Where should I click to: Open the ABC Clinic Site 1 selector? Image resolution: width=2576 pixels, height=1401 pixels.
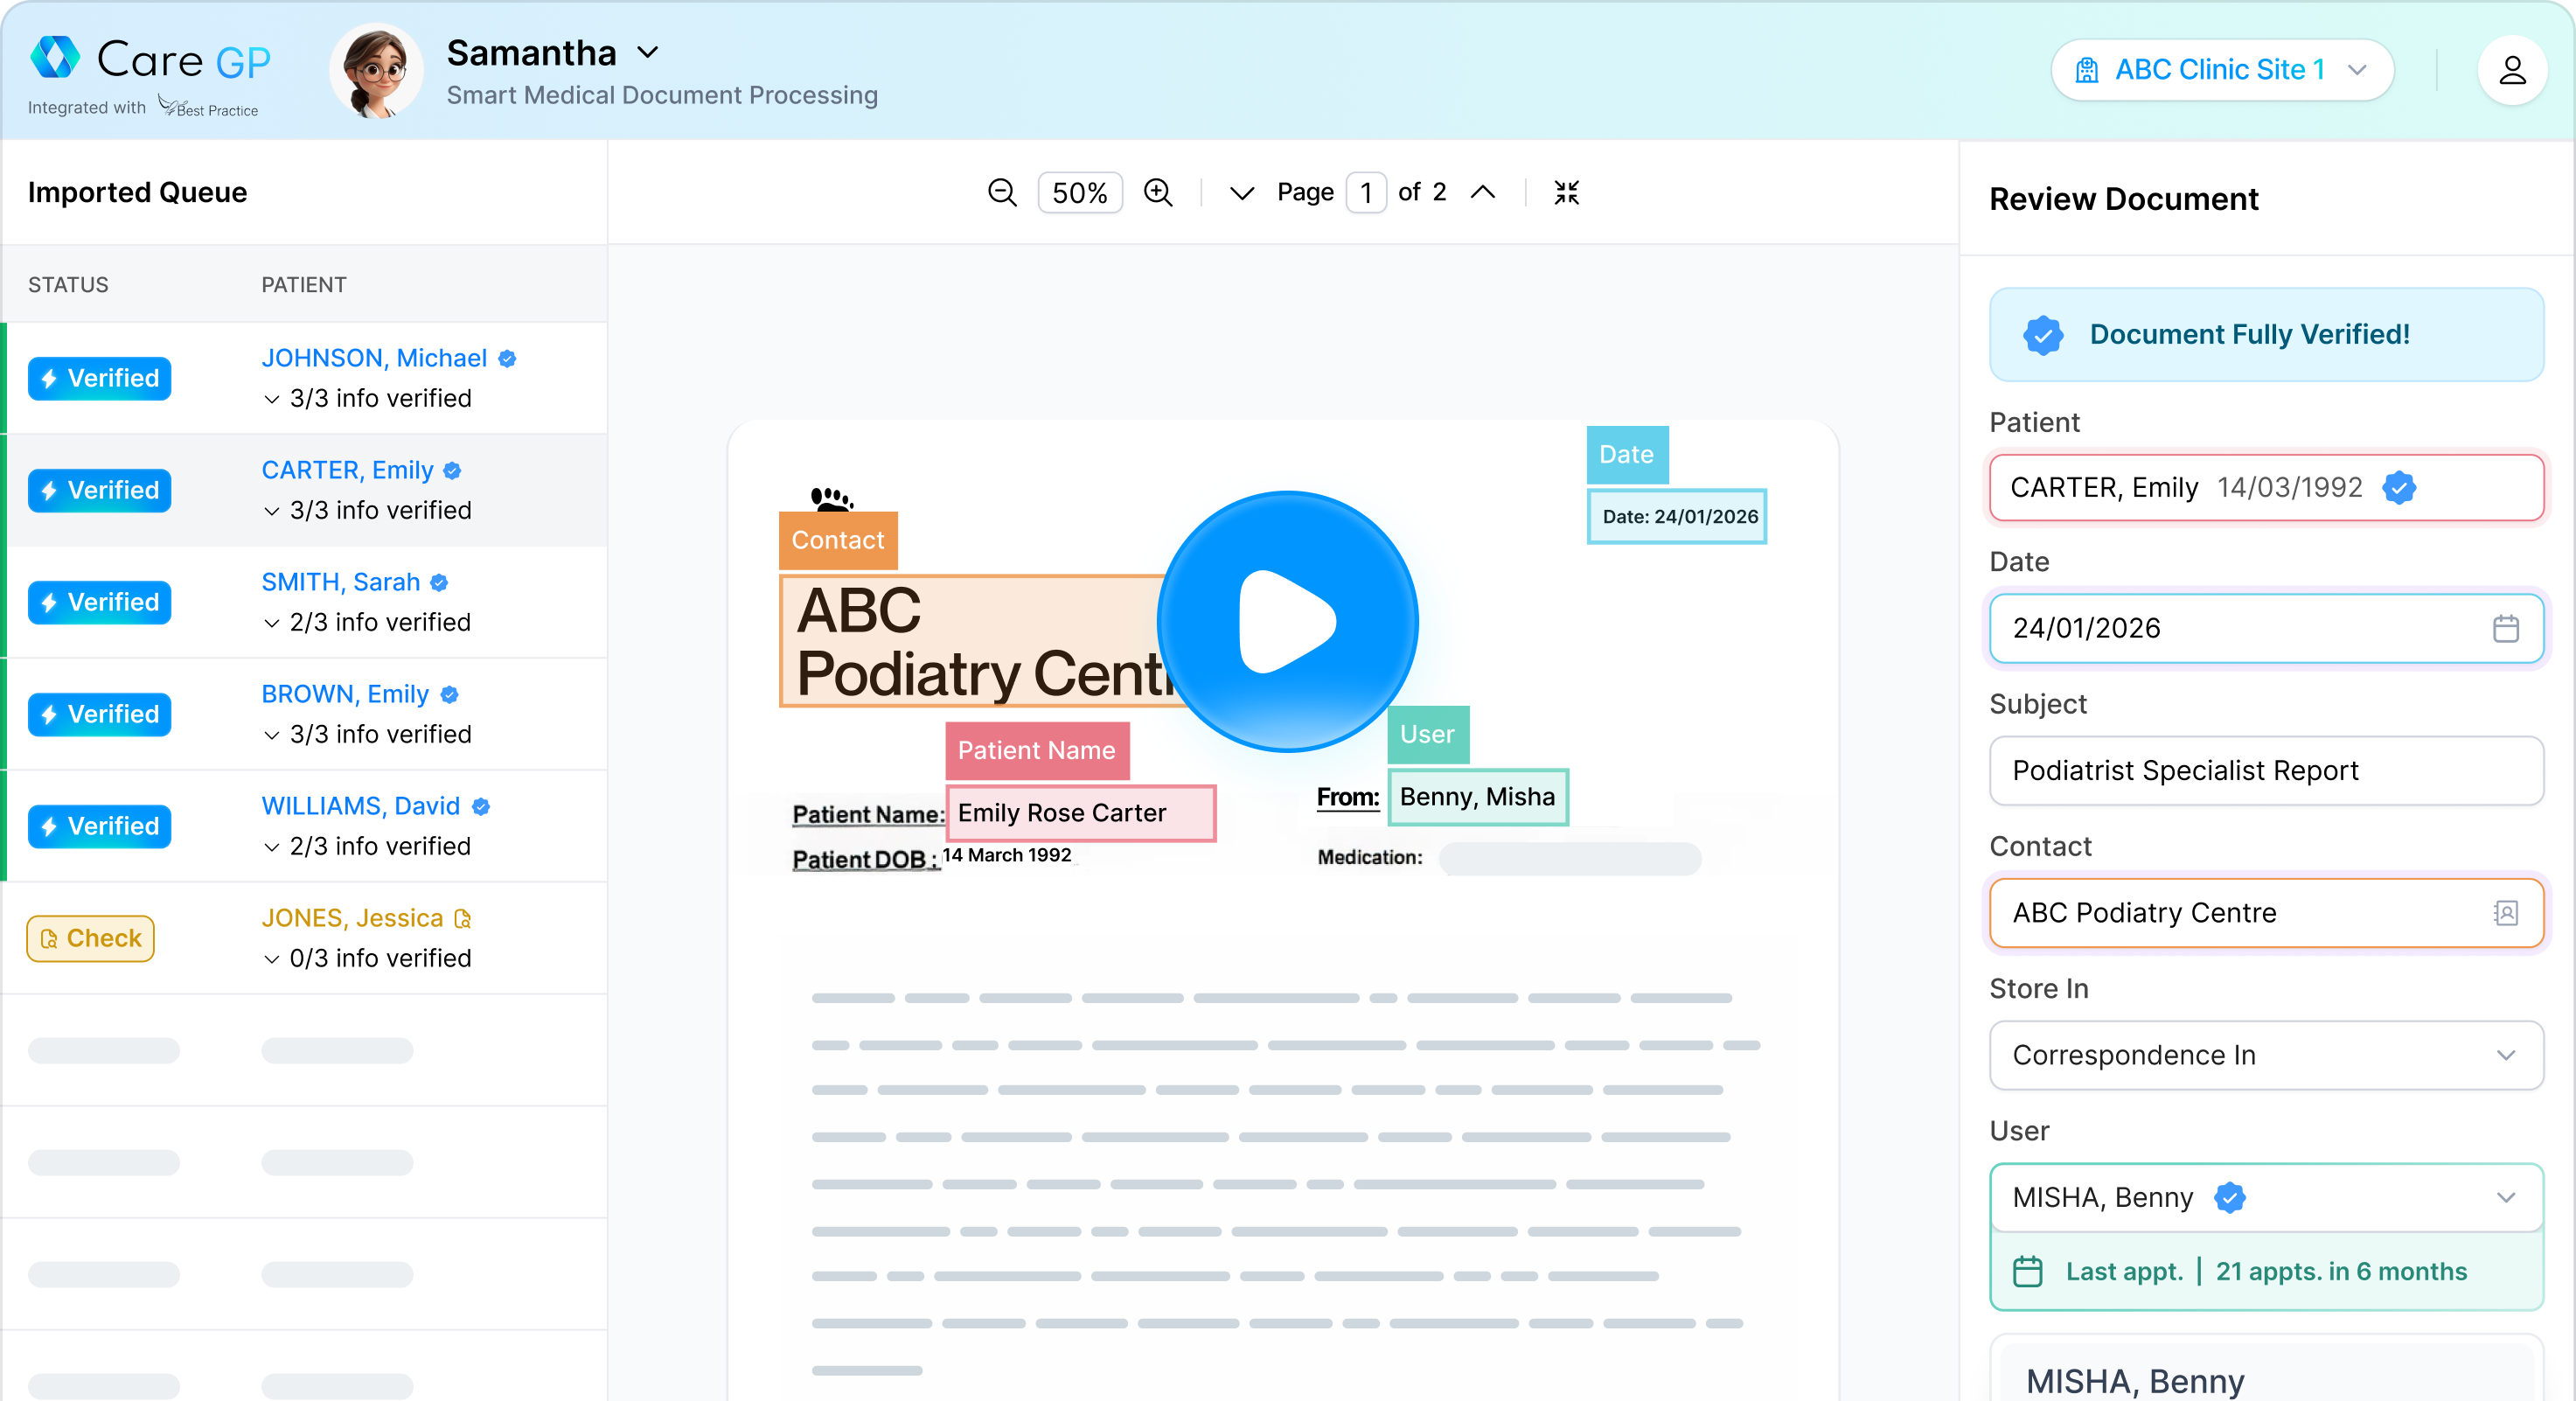2221,70
